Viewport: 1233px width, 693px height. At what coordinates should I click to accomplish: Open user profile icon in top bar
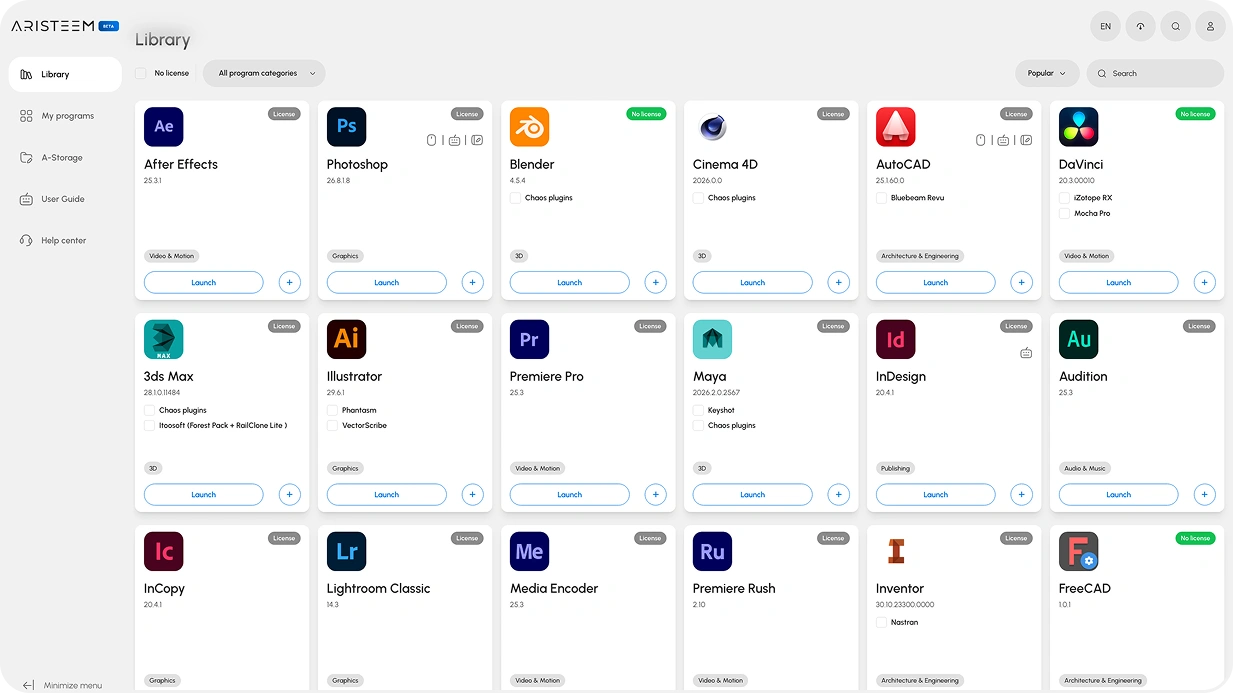coord(1210,27)
